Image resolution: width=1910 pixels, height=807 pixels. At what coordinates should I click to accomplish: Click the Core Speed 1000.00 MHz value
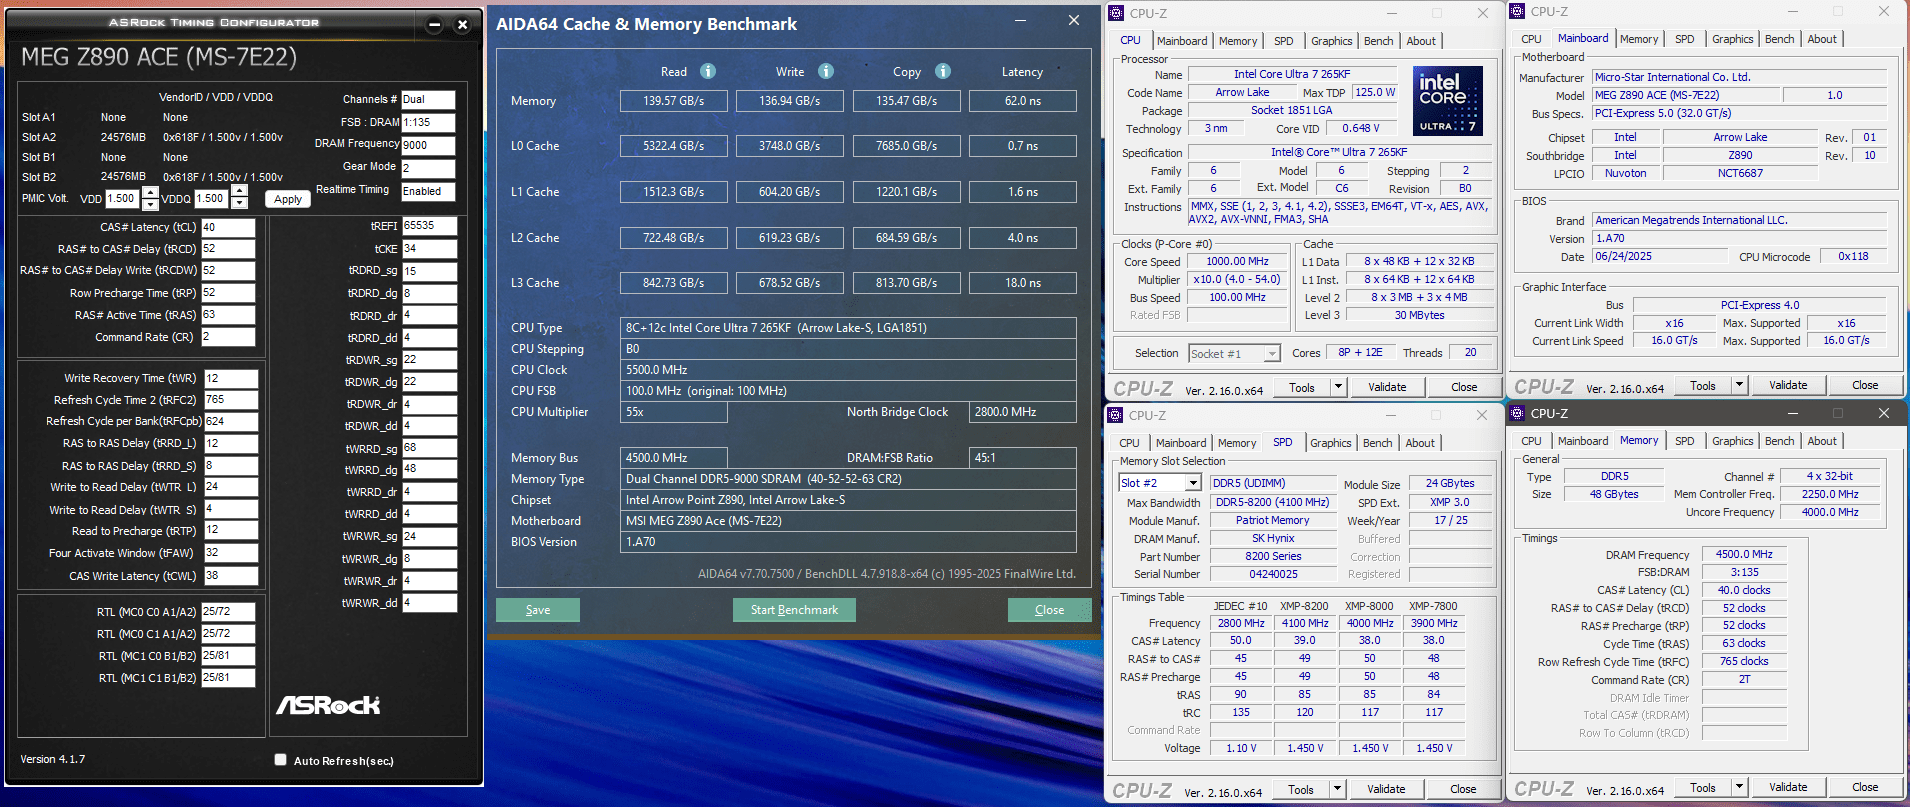click(x=1237, y=261)
